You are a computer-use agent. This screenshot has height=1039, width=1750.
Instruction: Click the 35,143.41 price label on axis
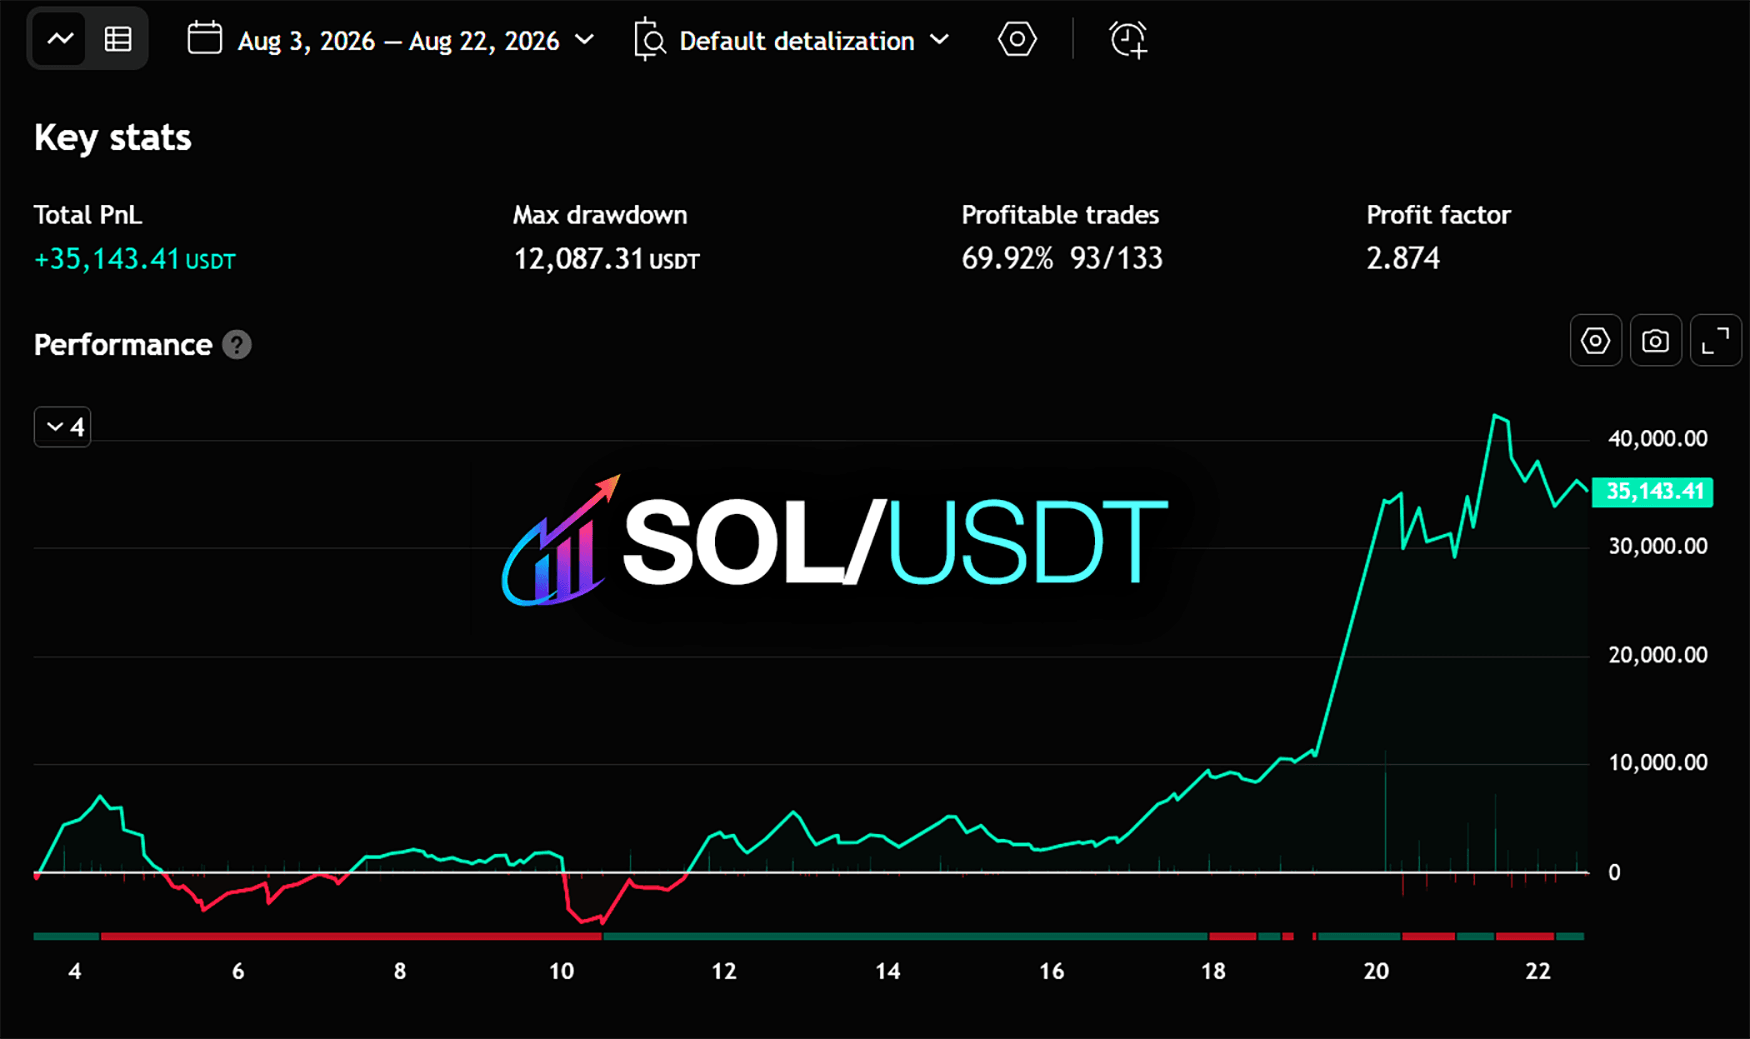coord(1652,492)
